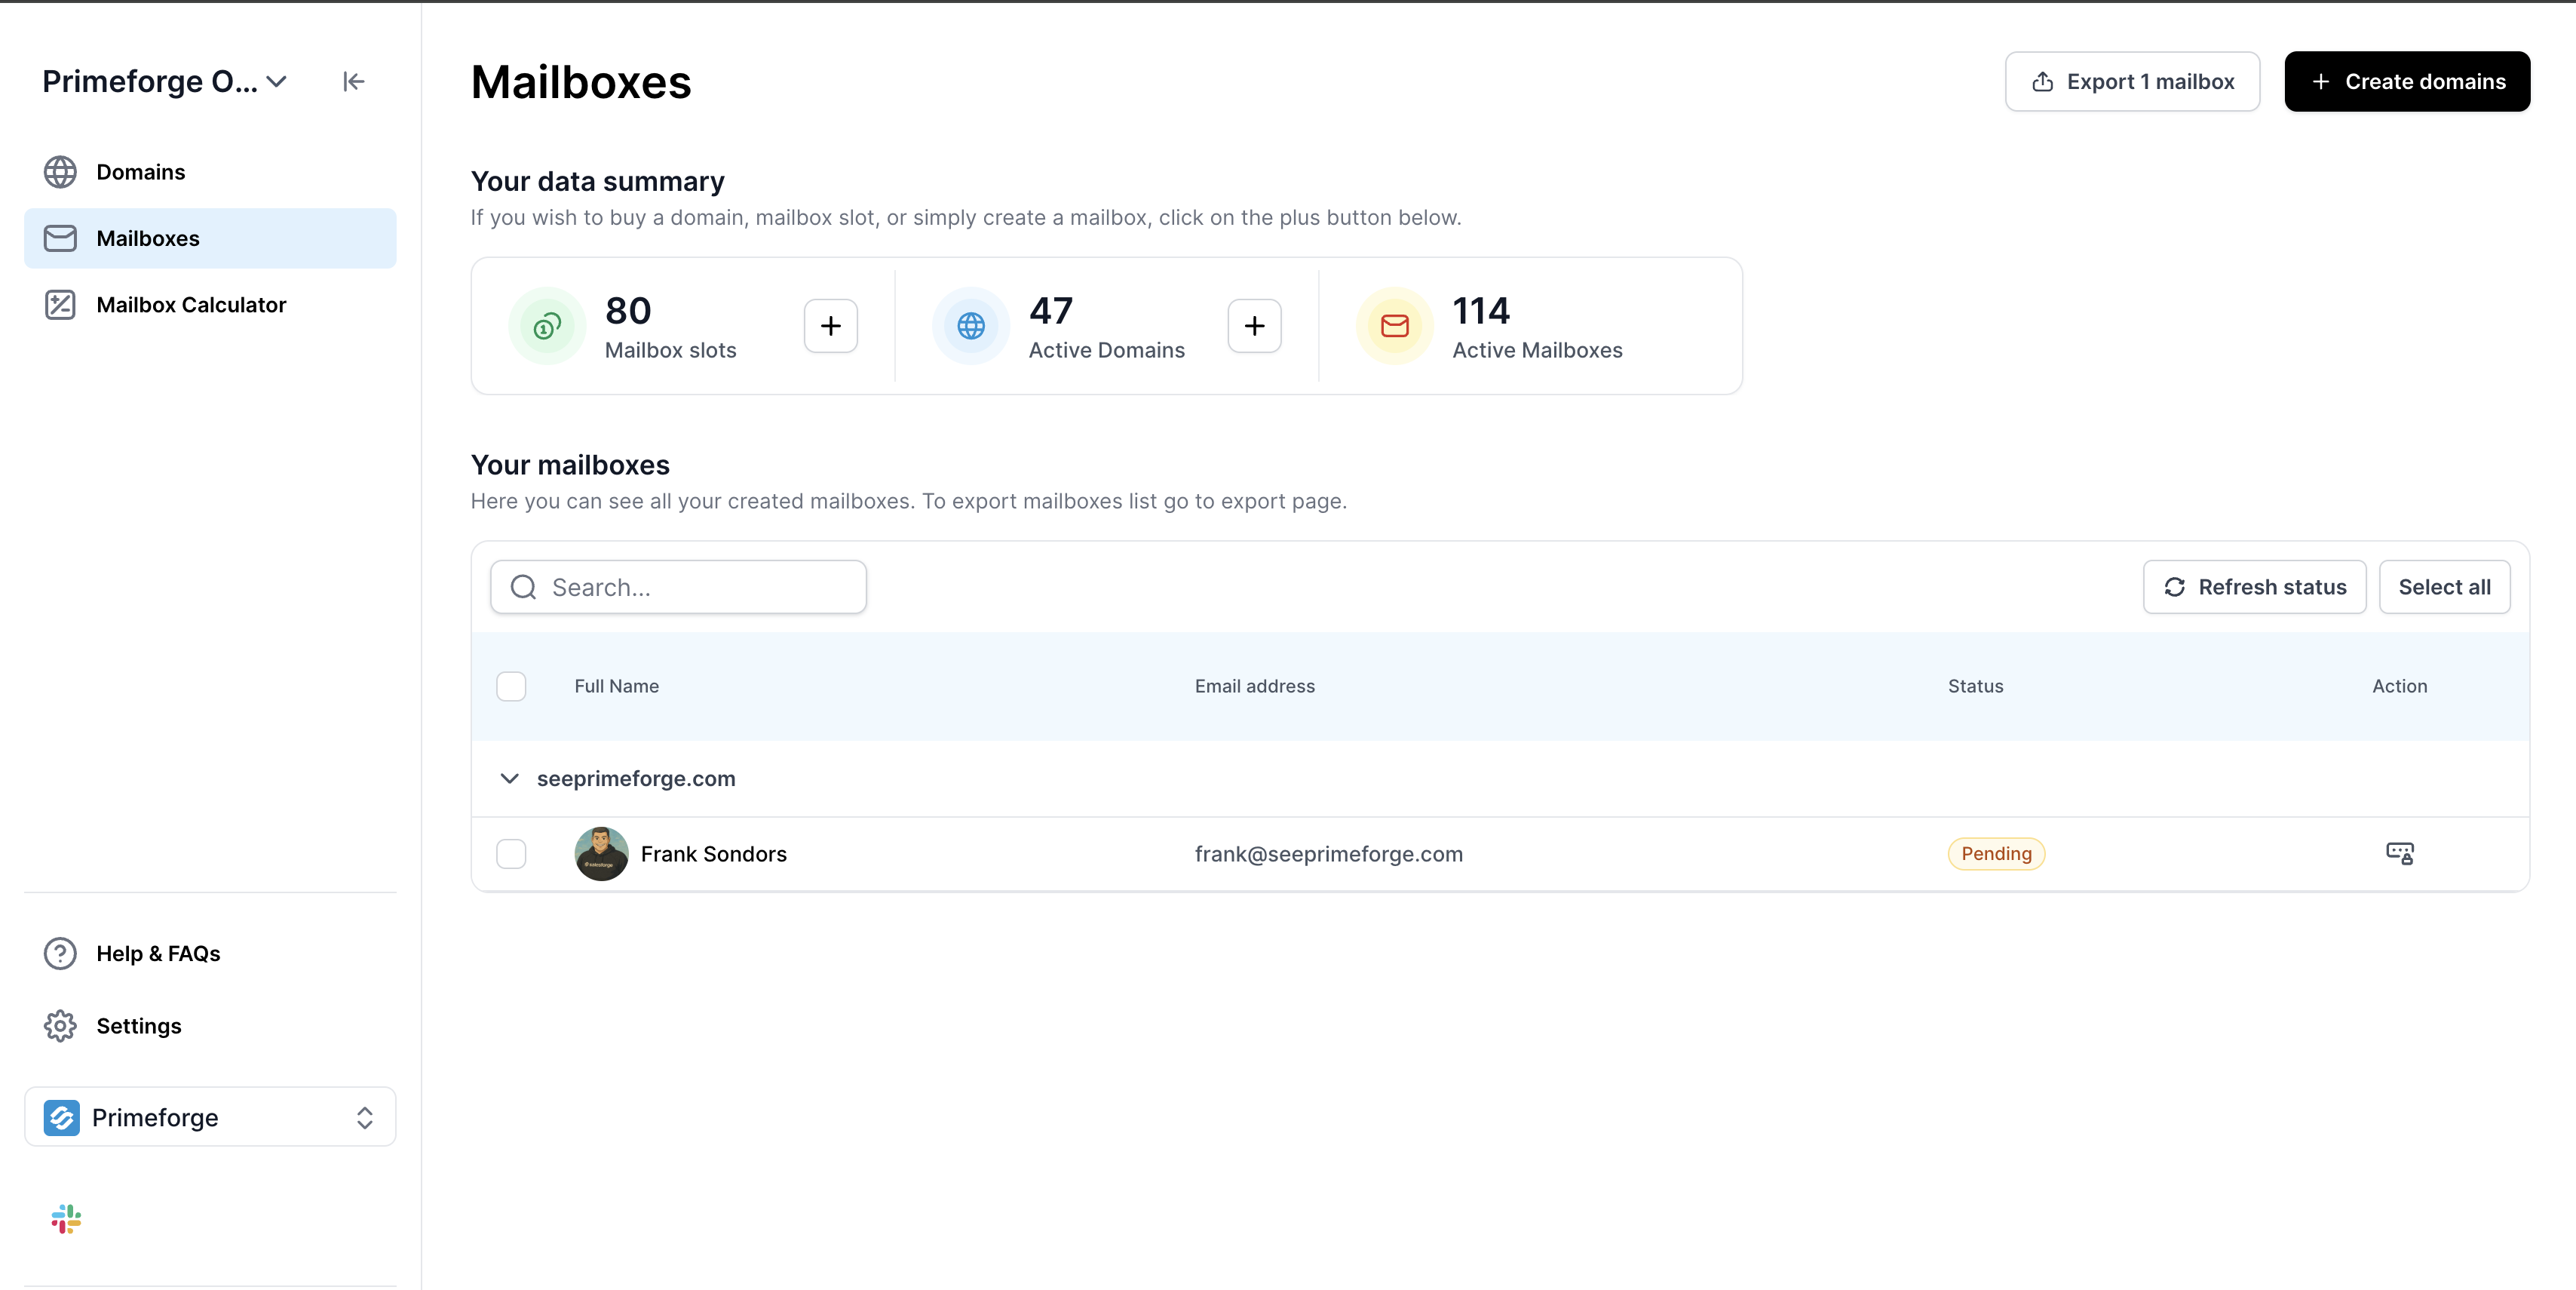Open Settings from the sidebar

[210, 1026]
